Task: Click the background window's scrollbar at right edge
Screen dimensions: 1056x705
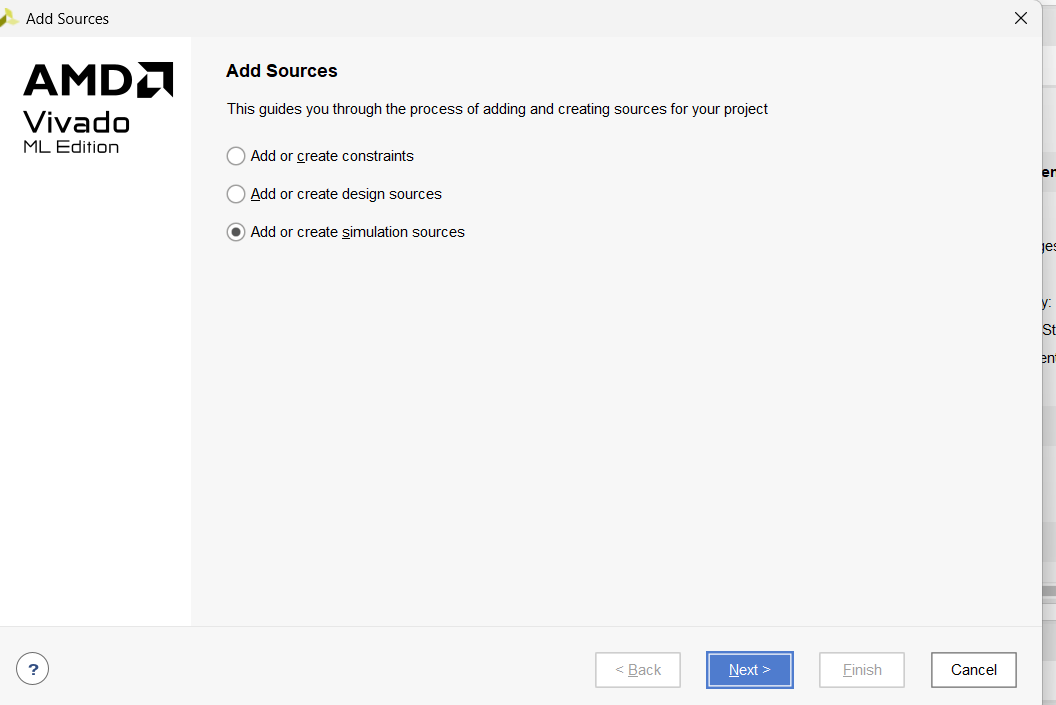Action: point(1049,591)
